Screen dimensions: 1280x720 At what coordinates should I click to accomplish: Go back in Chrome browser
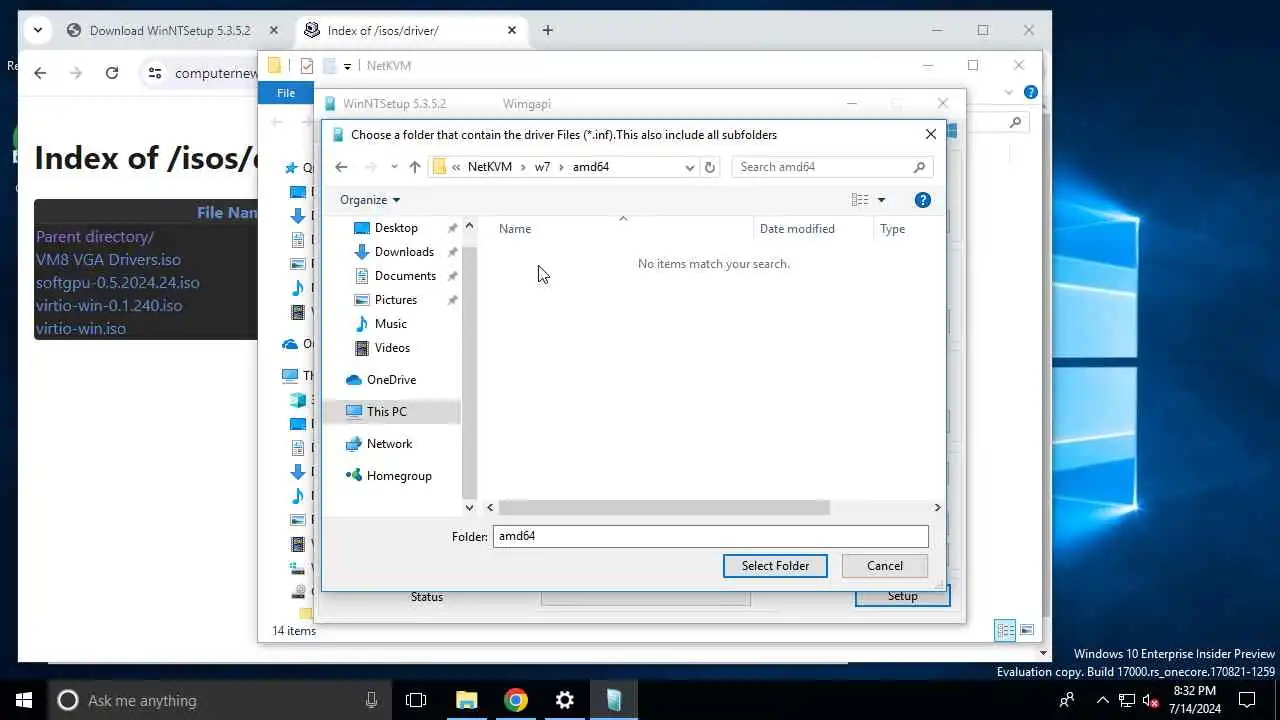pyautogui.click(x=40, y=73)
